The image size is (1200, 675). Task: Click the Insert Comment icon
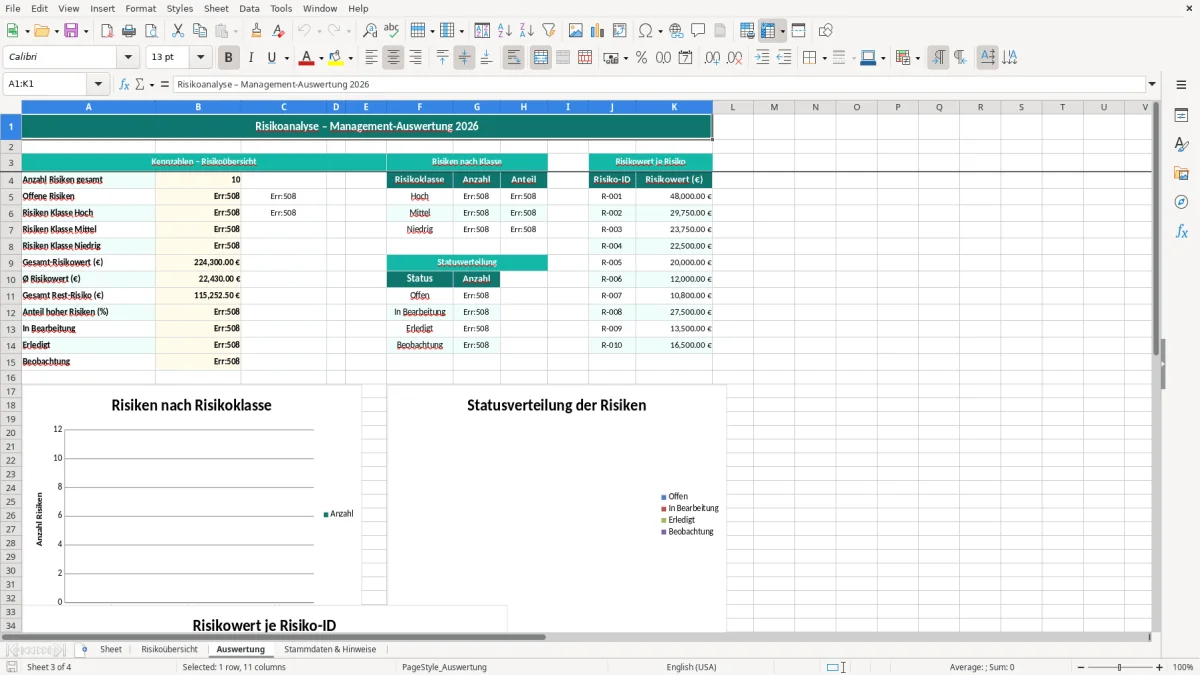click(x=698, y=31)
